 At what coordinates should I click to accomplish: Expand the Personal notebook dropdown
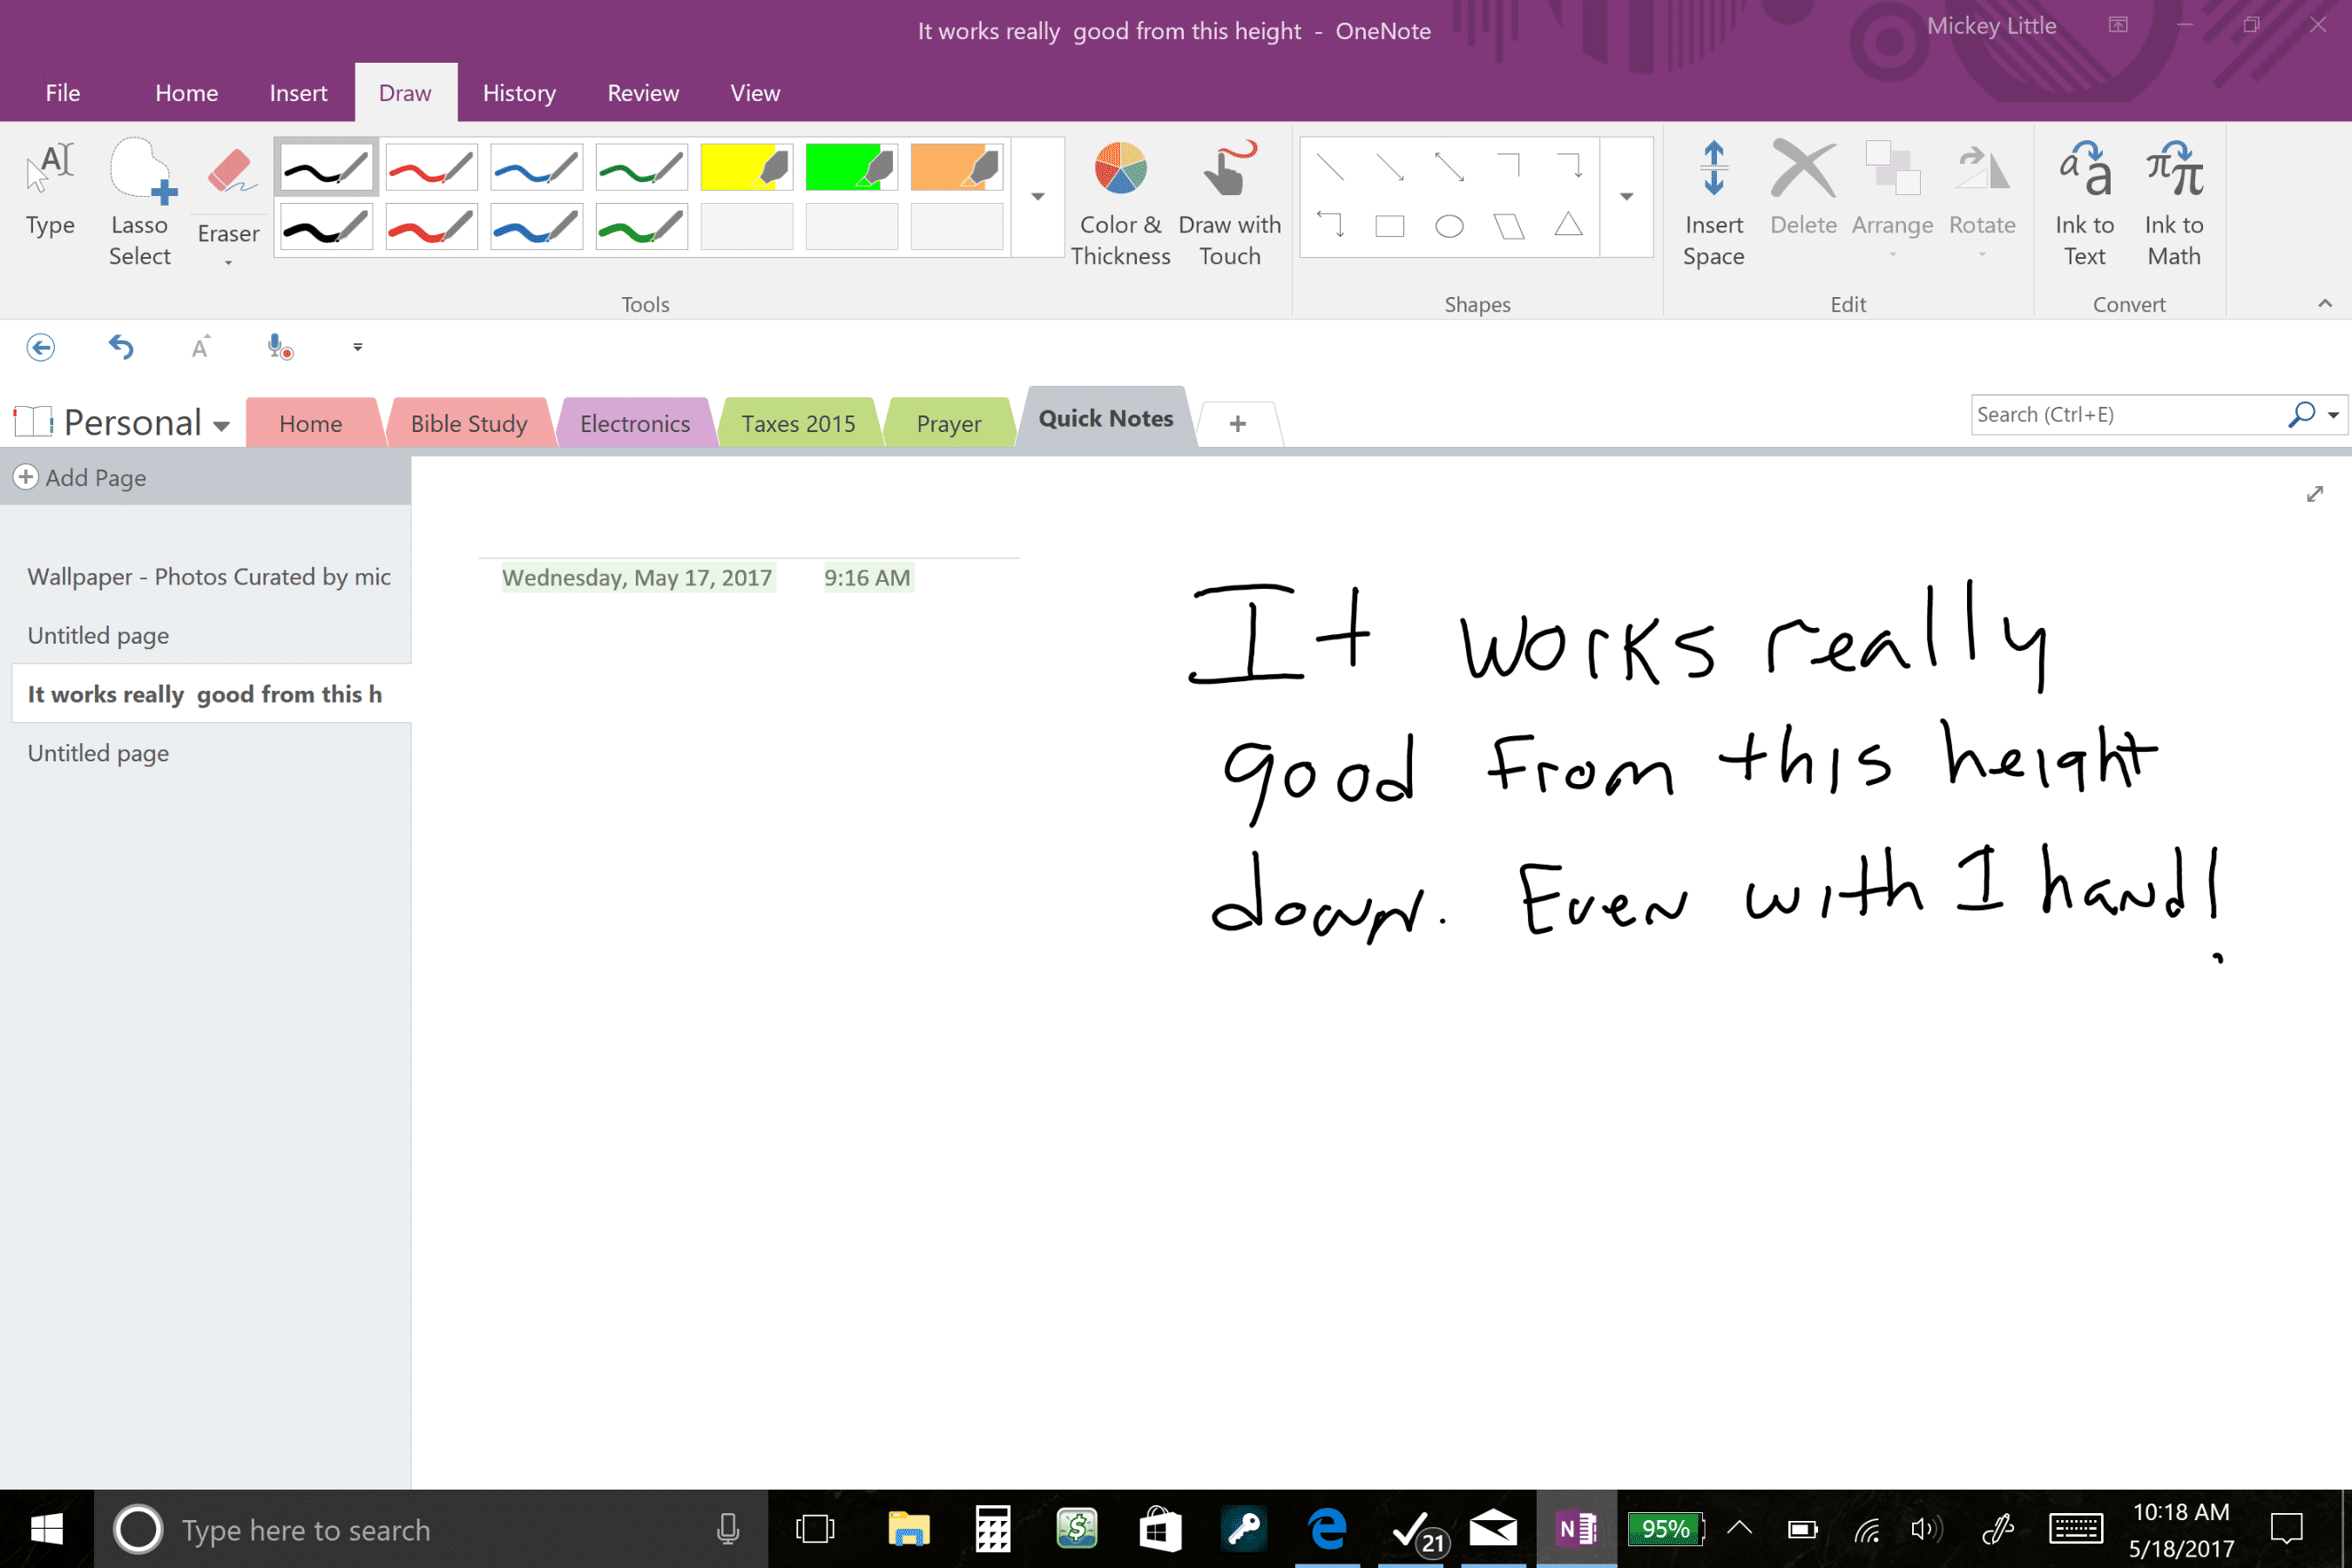(x=221, y=426)
